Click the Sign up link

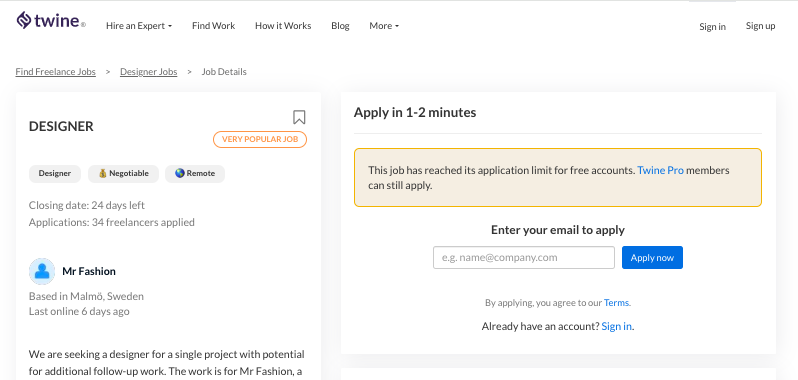pyautogui.click(x=760, y=26)
